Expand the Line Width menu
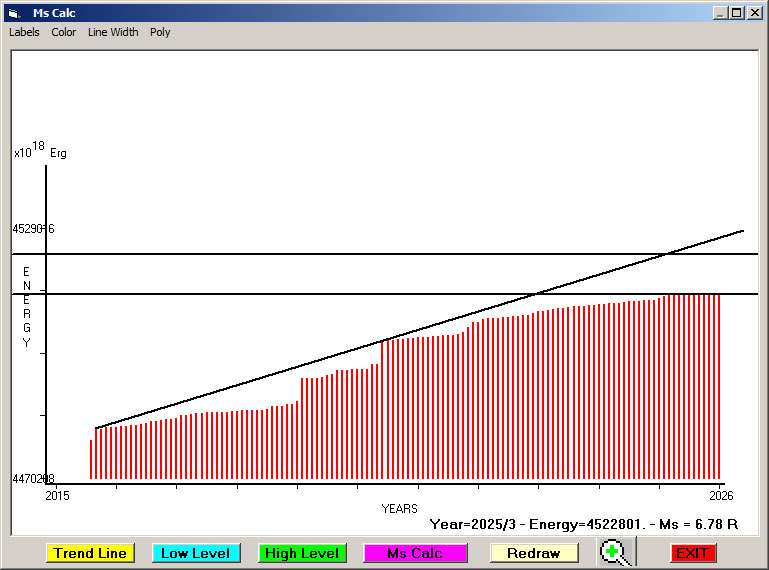 [113, 32]
